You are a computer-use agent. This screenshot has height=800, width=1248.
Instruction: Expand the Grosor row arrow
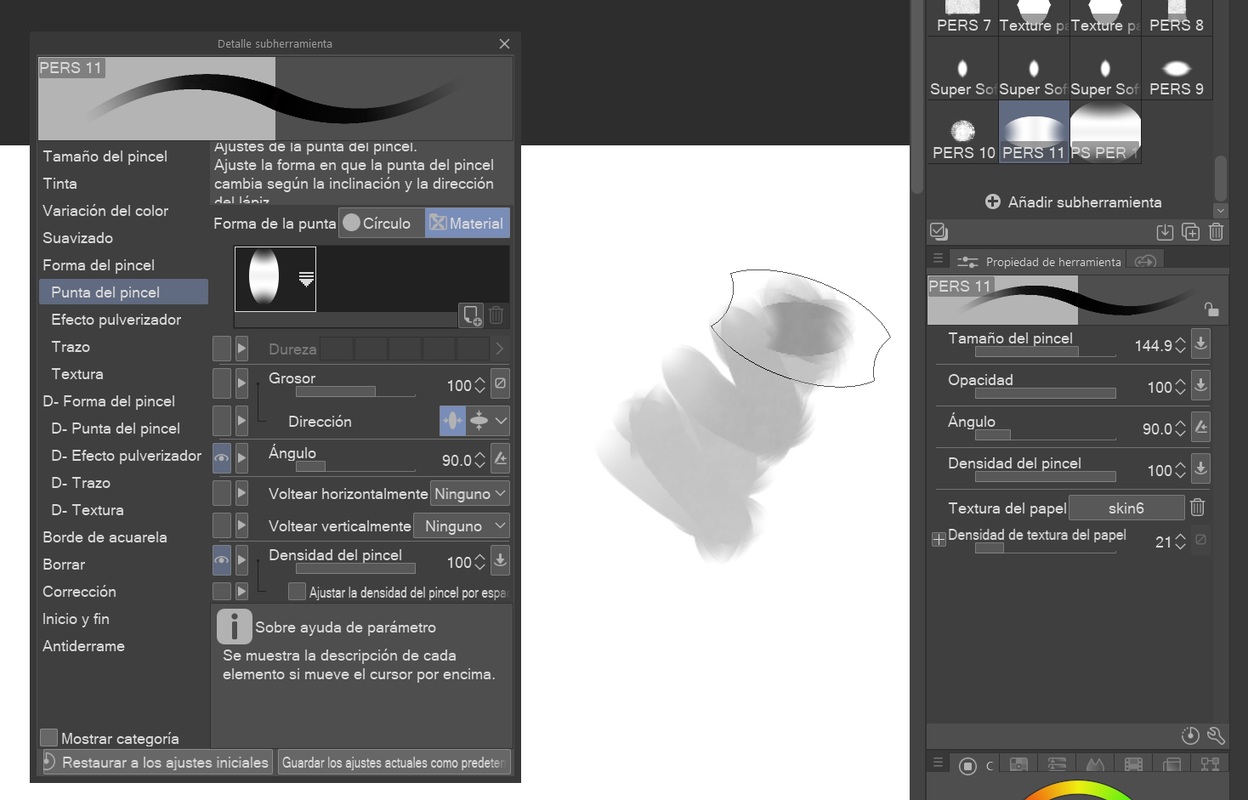[242, 385]
